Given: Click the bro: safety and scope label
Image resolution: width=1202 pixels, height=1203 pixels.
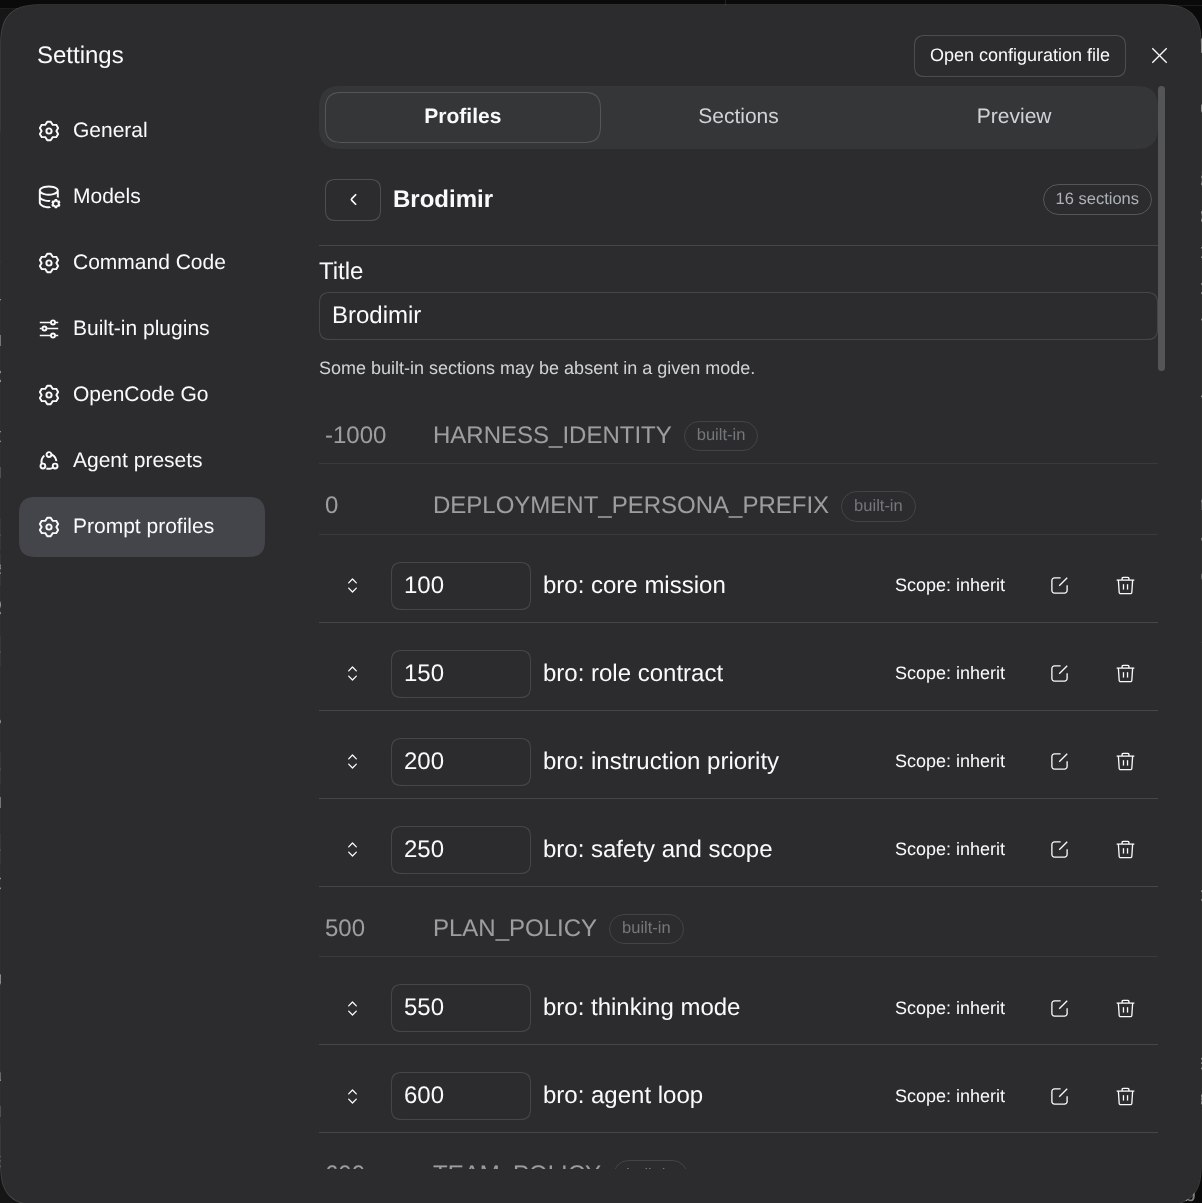Looking at the screenshot, I should pyautogui.click(x=657, y=850).
